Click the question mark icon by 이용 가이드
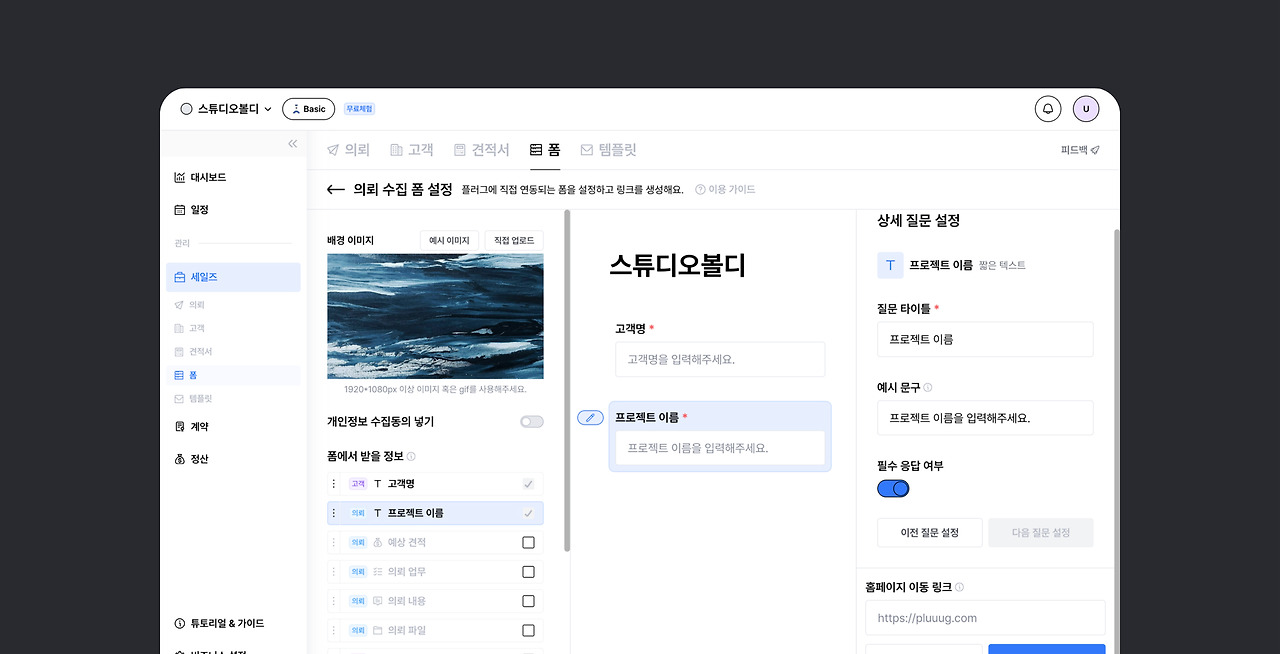 700,189
